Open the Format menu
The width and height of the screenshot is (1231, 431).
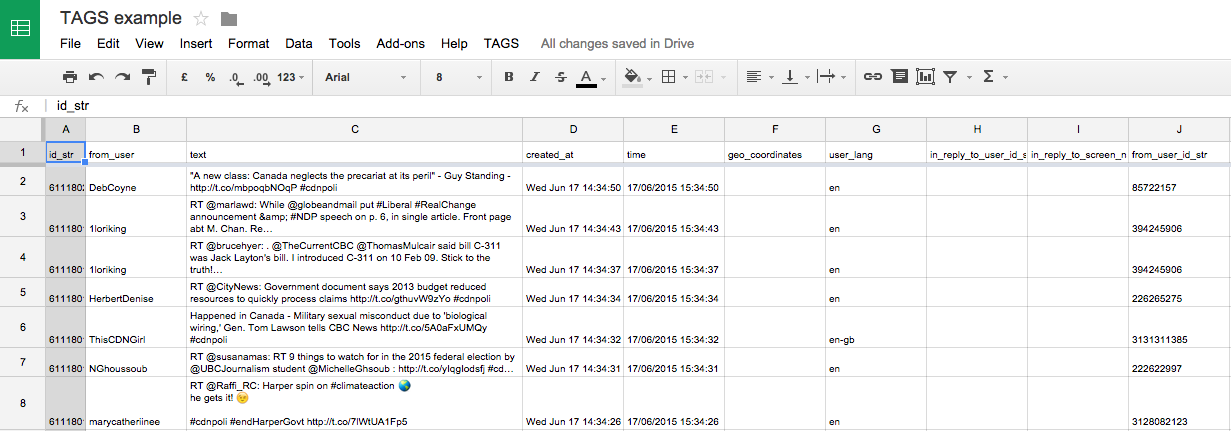248,43
